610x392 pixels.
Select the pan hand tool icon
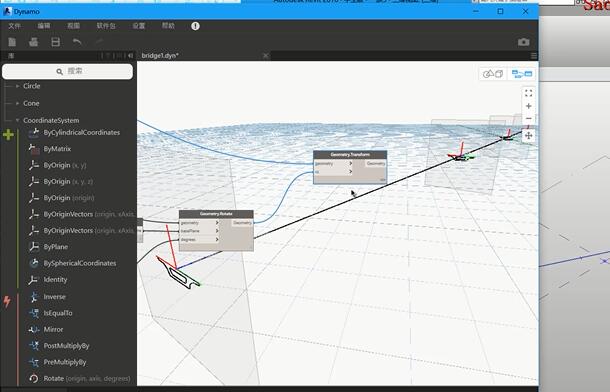pyautogui.click(x=528, y=135)
